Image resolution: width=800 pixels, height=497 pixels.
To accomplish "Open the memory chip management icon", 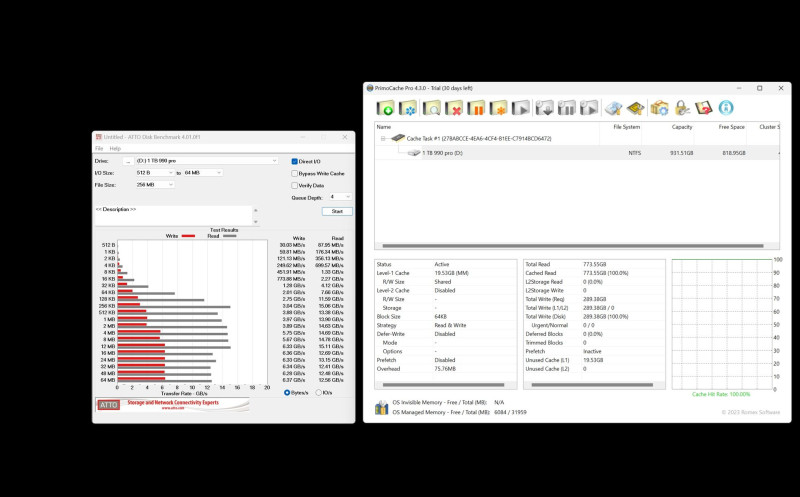I will (x=636, y=108).
